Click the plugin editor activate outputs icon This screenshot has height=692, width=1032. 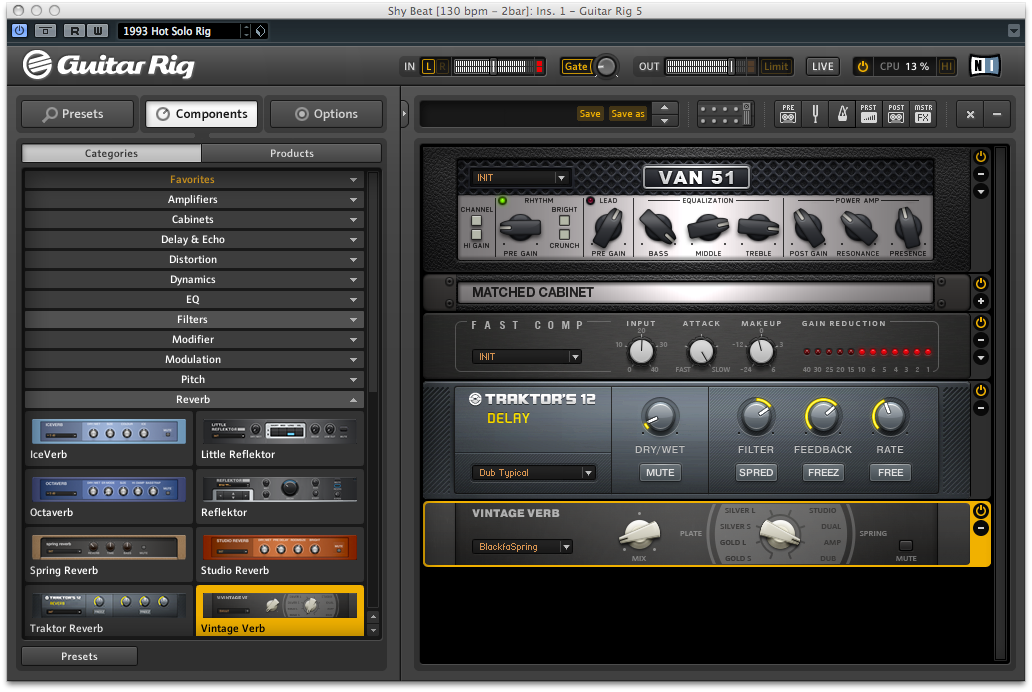(45, 30)
